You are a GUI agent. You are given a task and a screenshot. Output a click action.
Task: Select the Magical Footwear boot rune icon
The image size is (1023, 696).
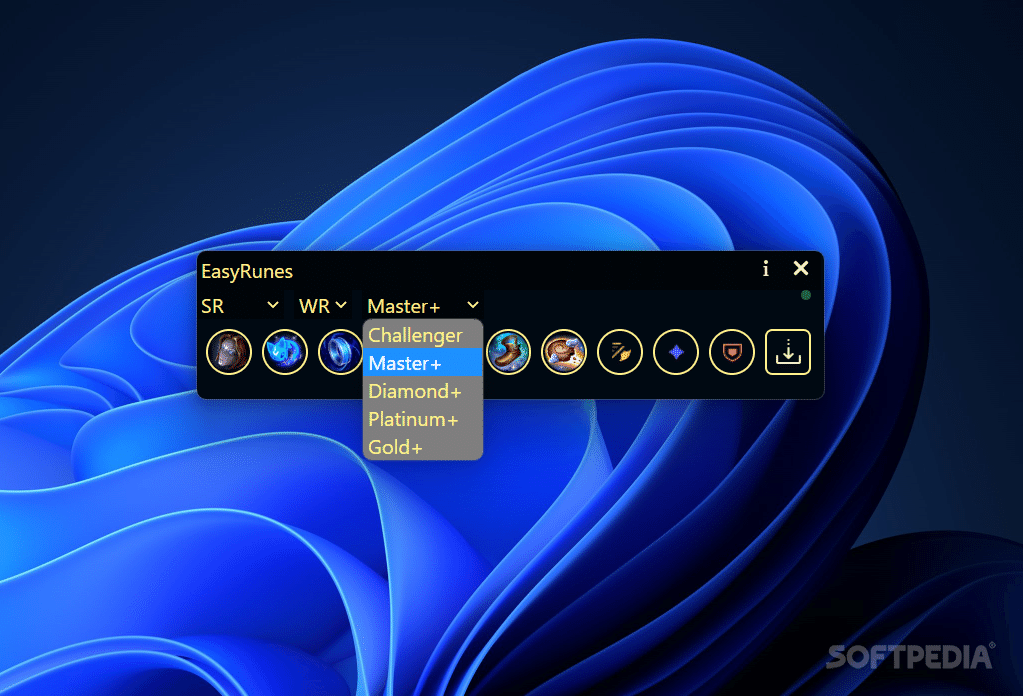click(x=508, y=352)
